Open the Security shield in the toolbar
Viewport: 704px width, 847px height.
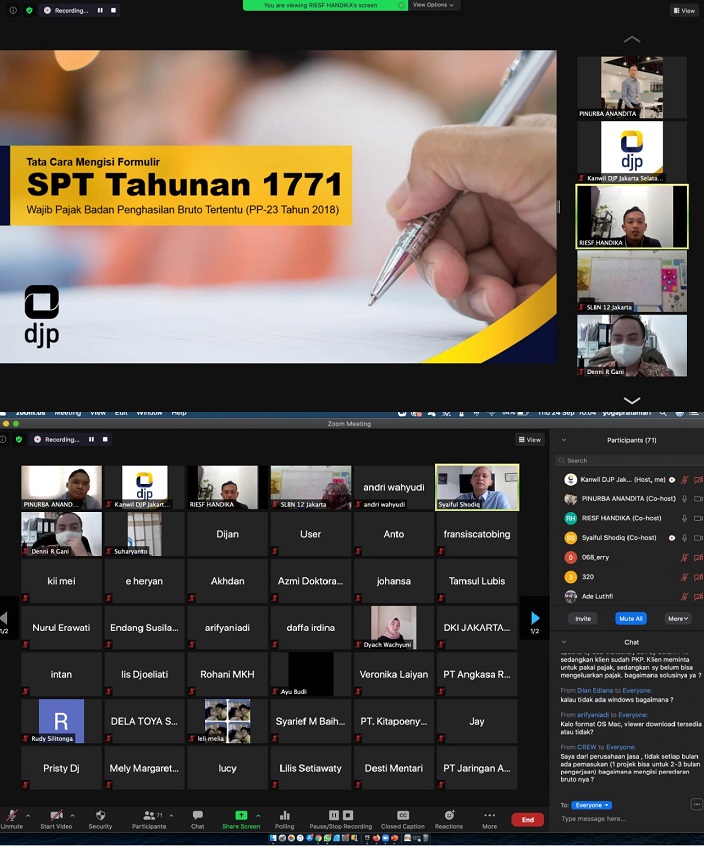click(100, 815)
